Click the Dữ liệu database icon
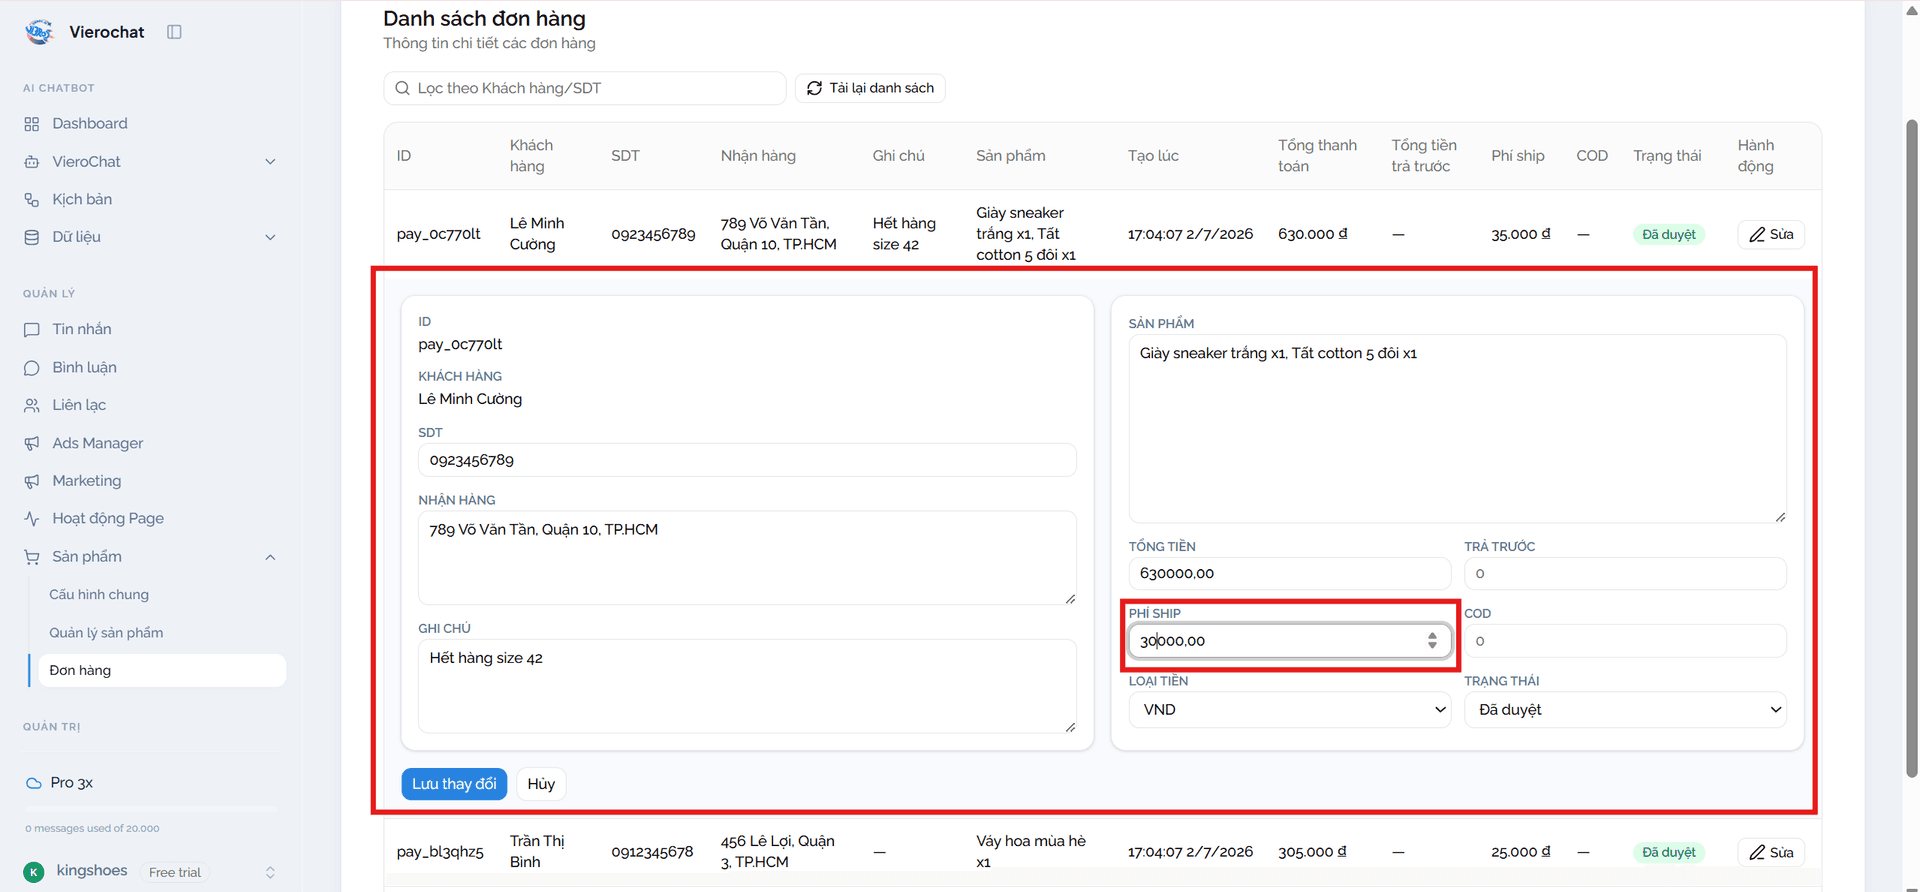 click(32, 238)
